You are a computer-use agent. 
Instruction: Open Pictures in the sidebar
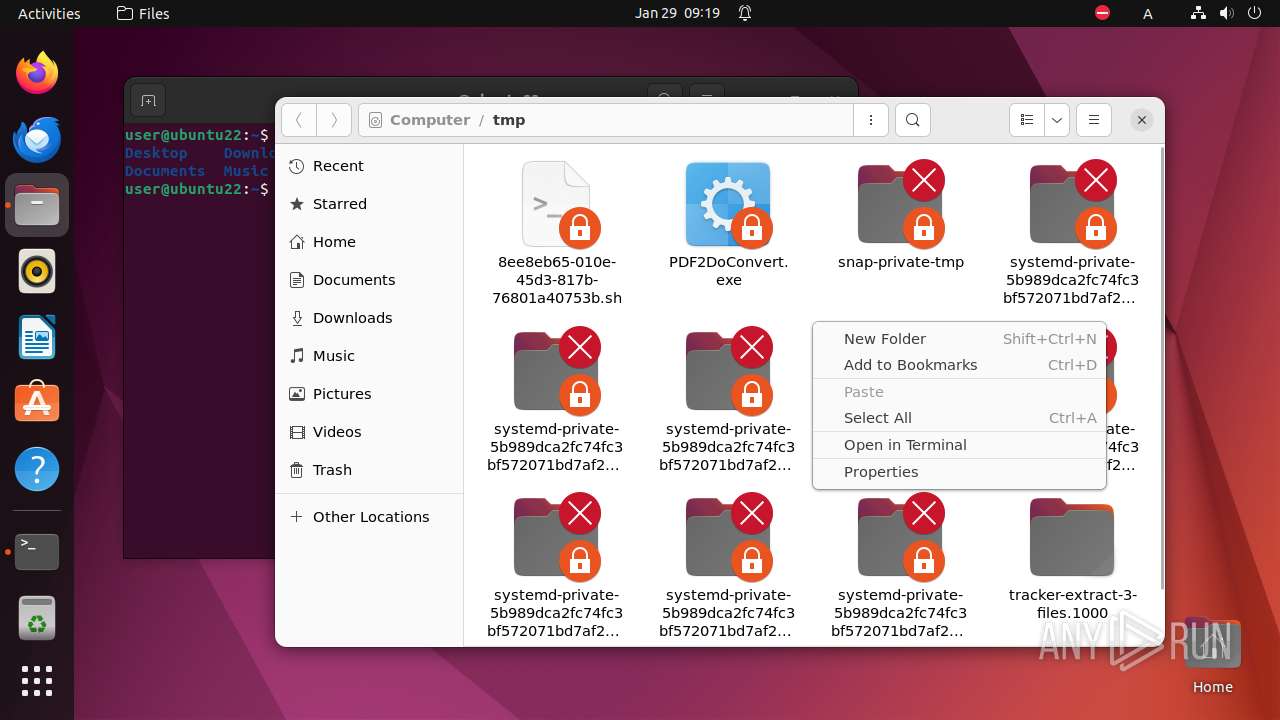tap(369, 394)
